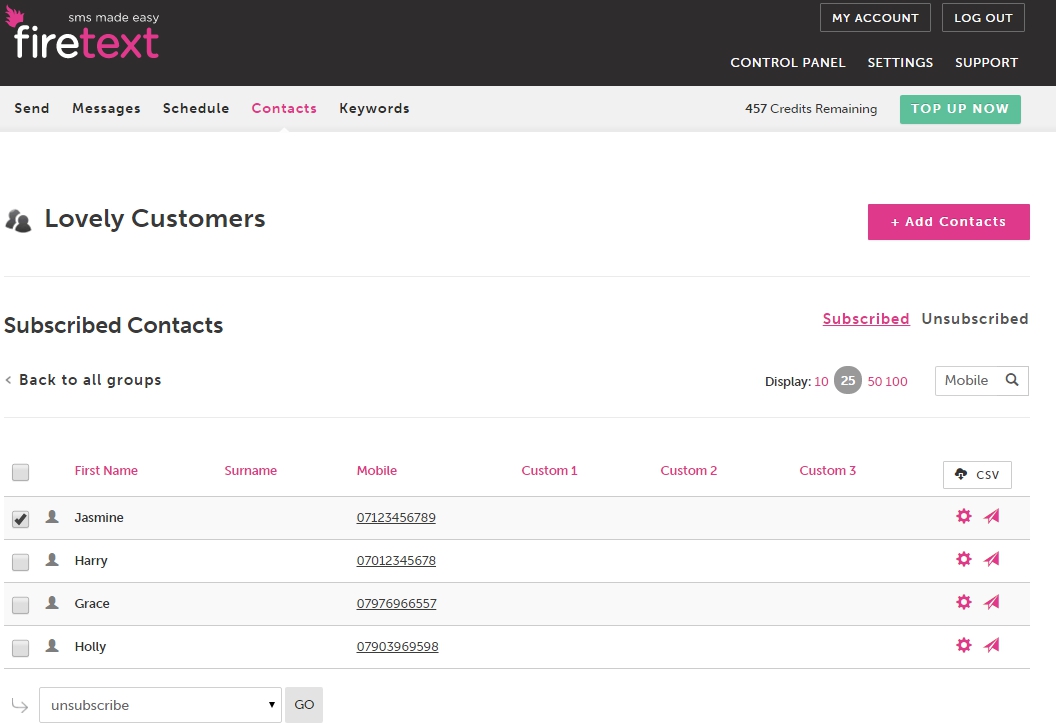View Subscribed contacts link
The image size is (1056, 724).
click(x=866, y=319)
